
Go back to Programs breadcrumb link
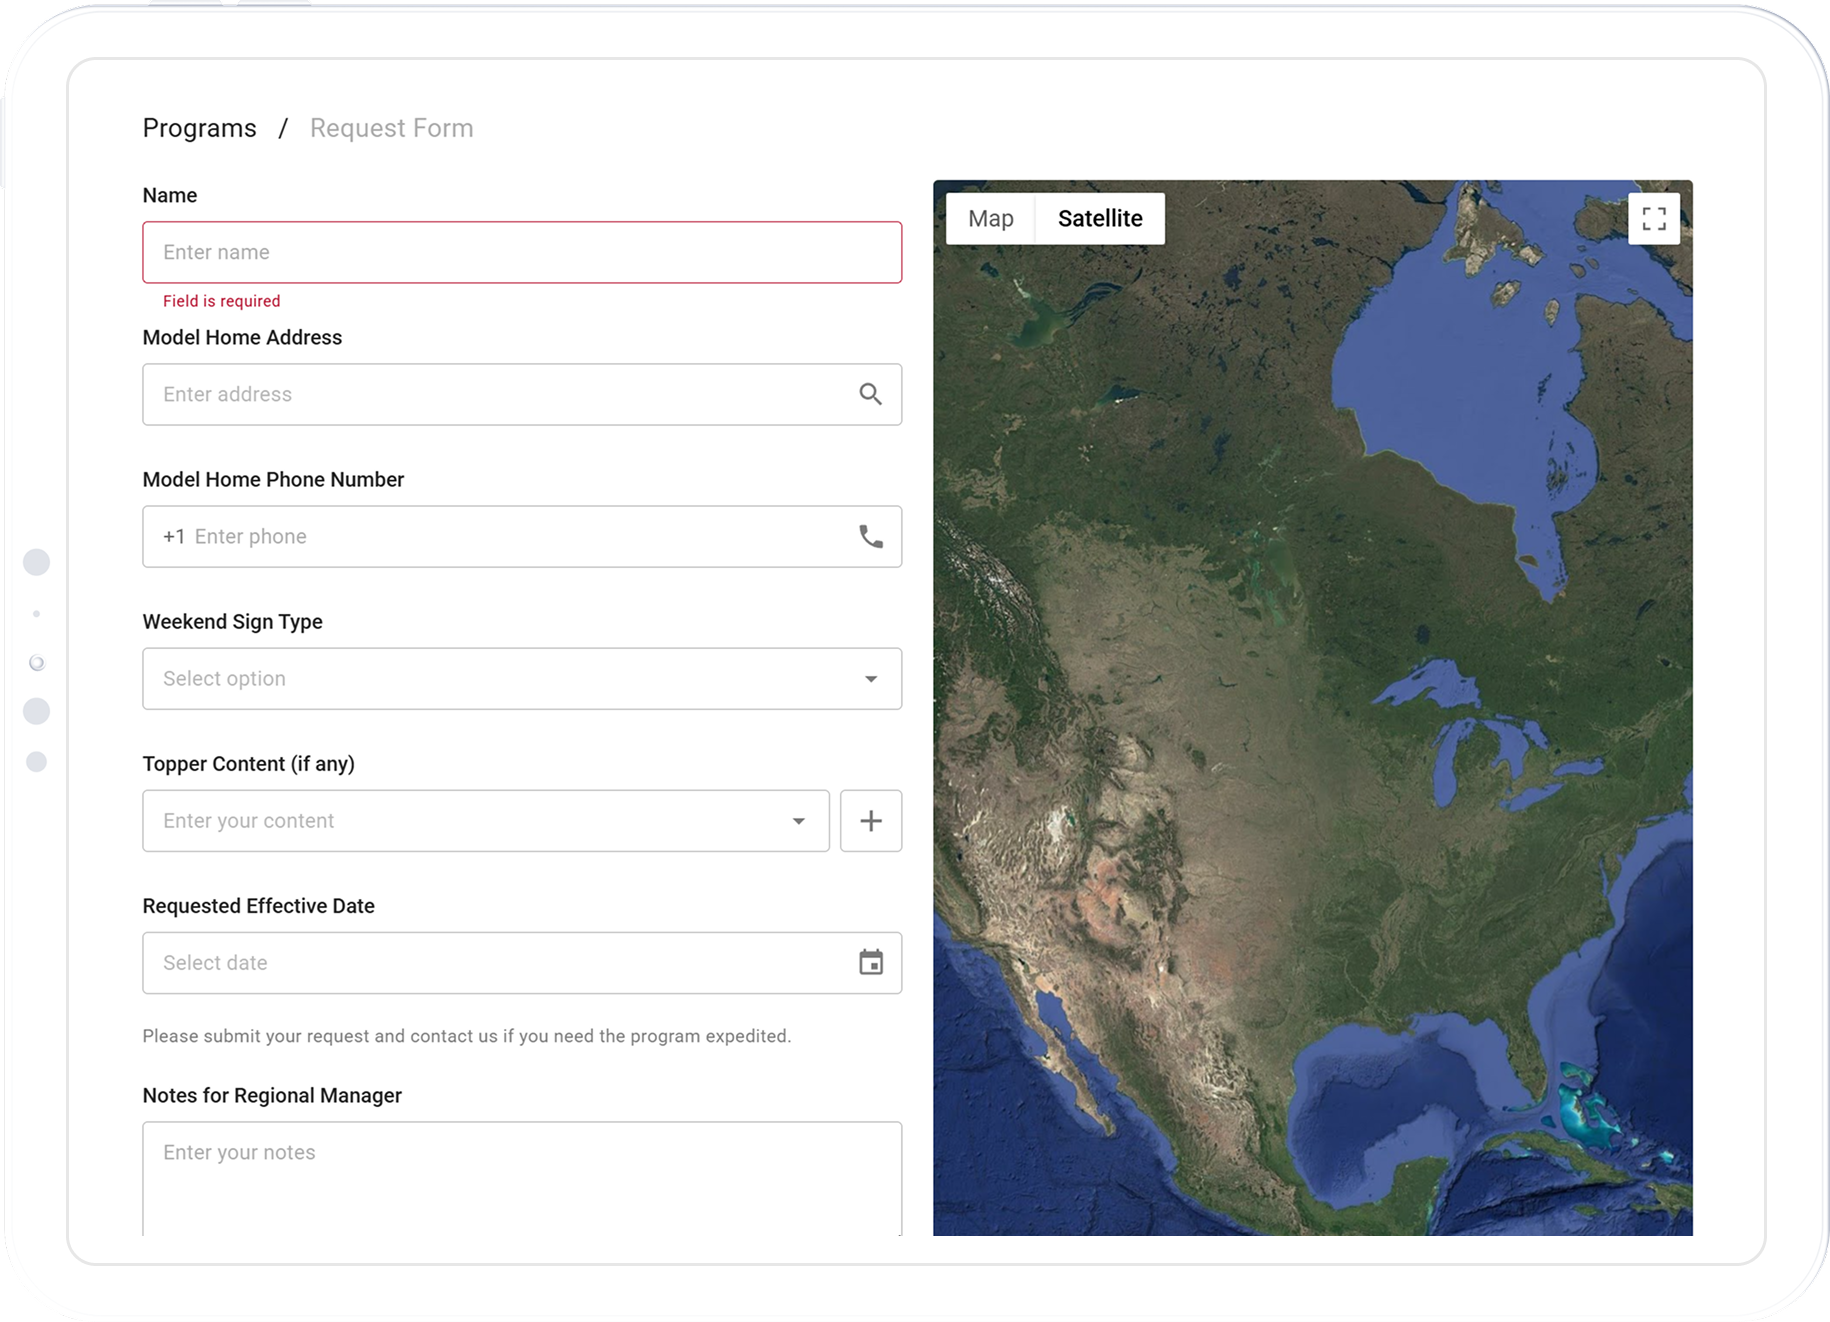199,128
